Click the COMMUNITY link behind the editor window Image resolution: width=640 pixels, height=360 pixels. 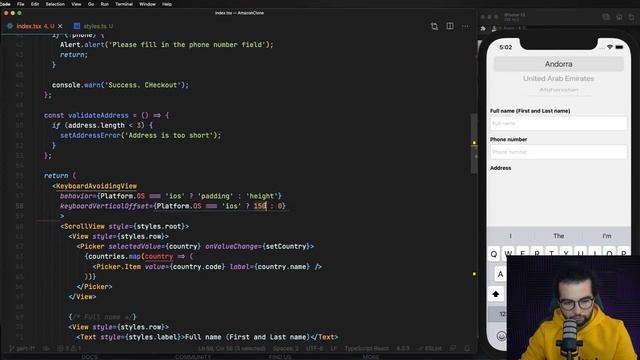(x=193, y=357)
